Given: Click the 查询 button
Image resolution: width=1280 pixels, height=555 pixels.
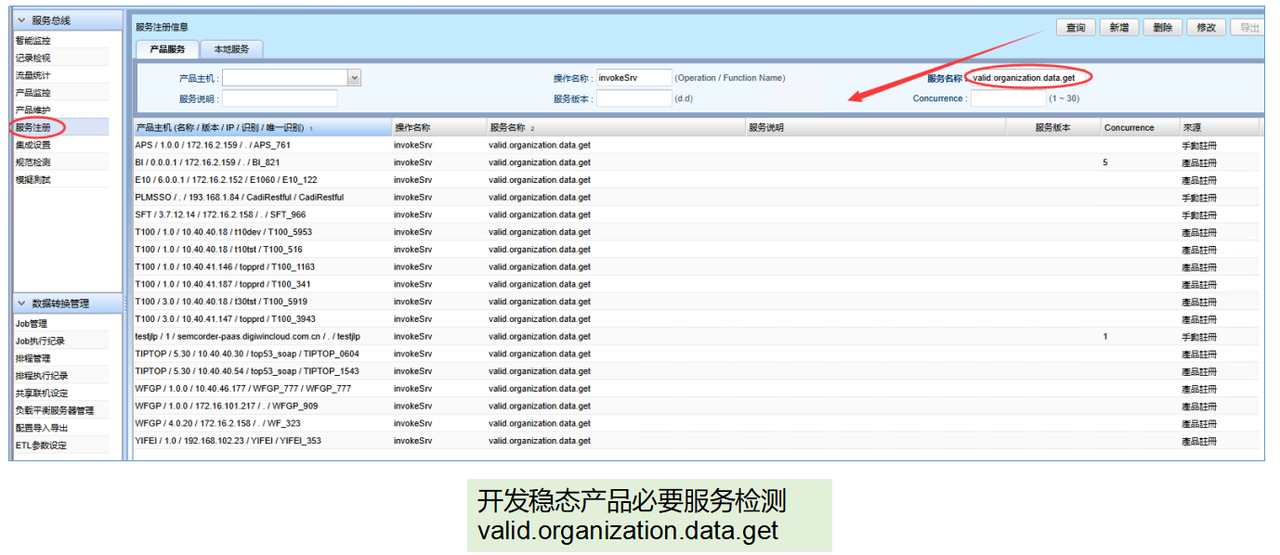Looking at the screenshot, I should pyautogui.click(x=1075, y=28).
